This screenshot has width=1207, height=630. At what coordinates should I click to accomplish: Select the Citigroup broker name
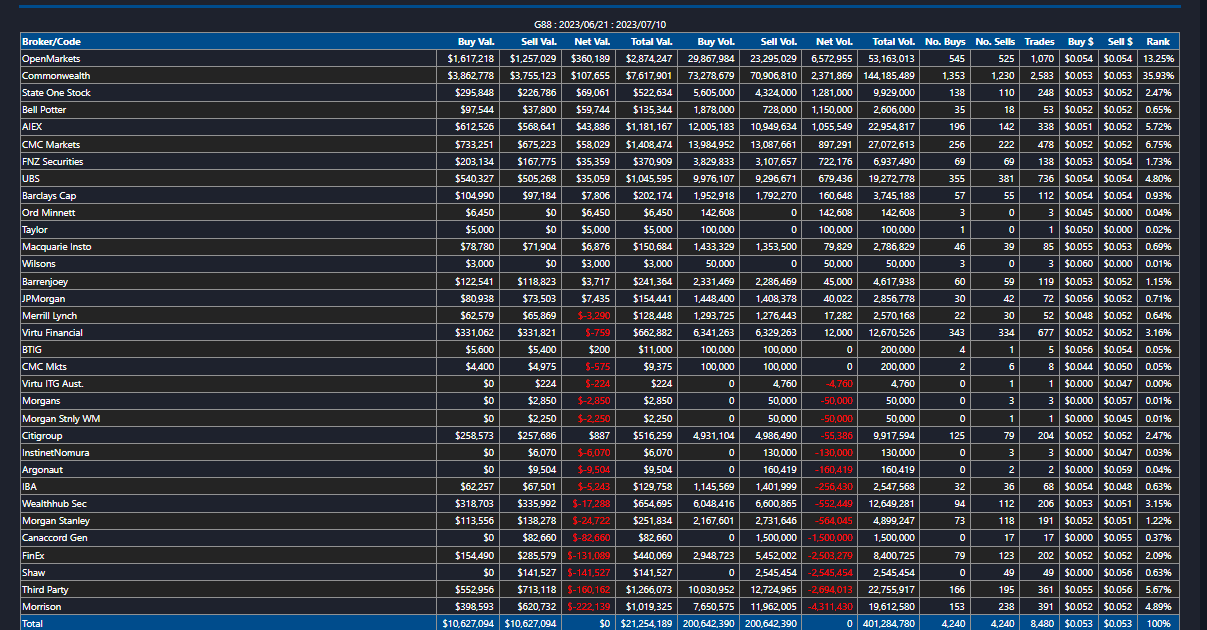43,436
